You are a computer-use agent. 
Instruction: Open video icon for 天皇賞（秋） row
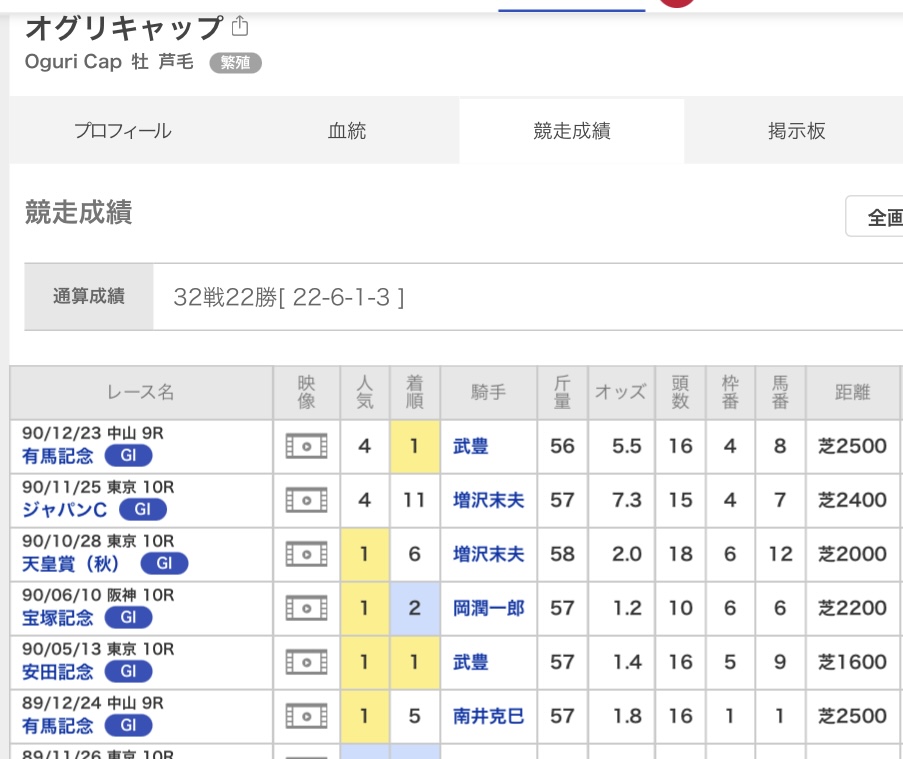(x=306, y=555)
